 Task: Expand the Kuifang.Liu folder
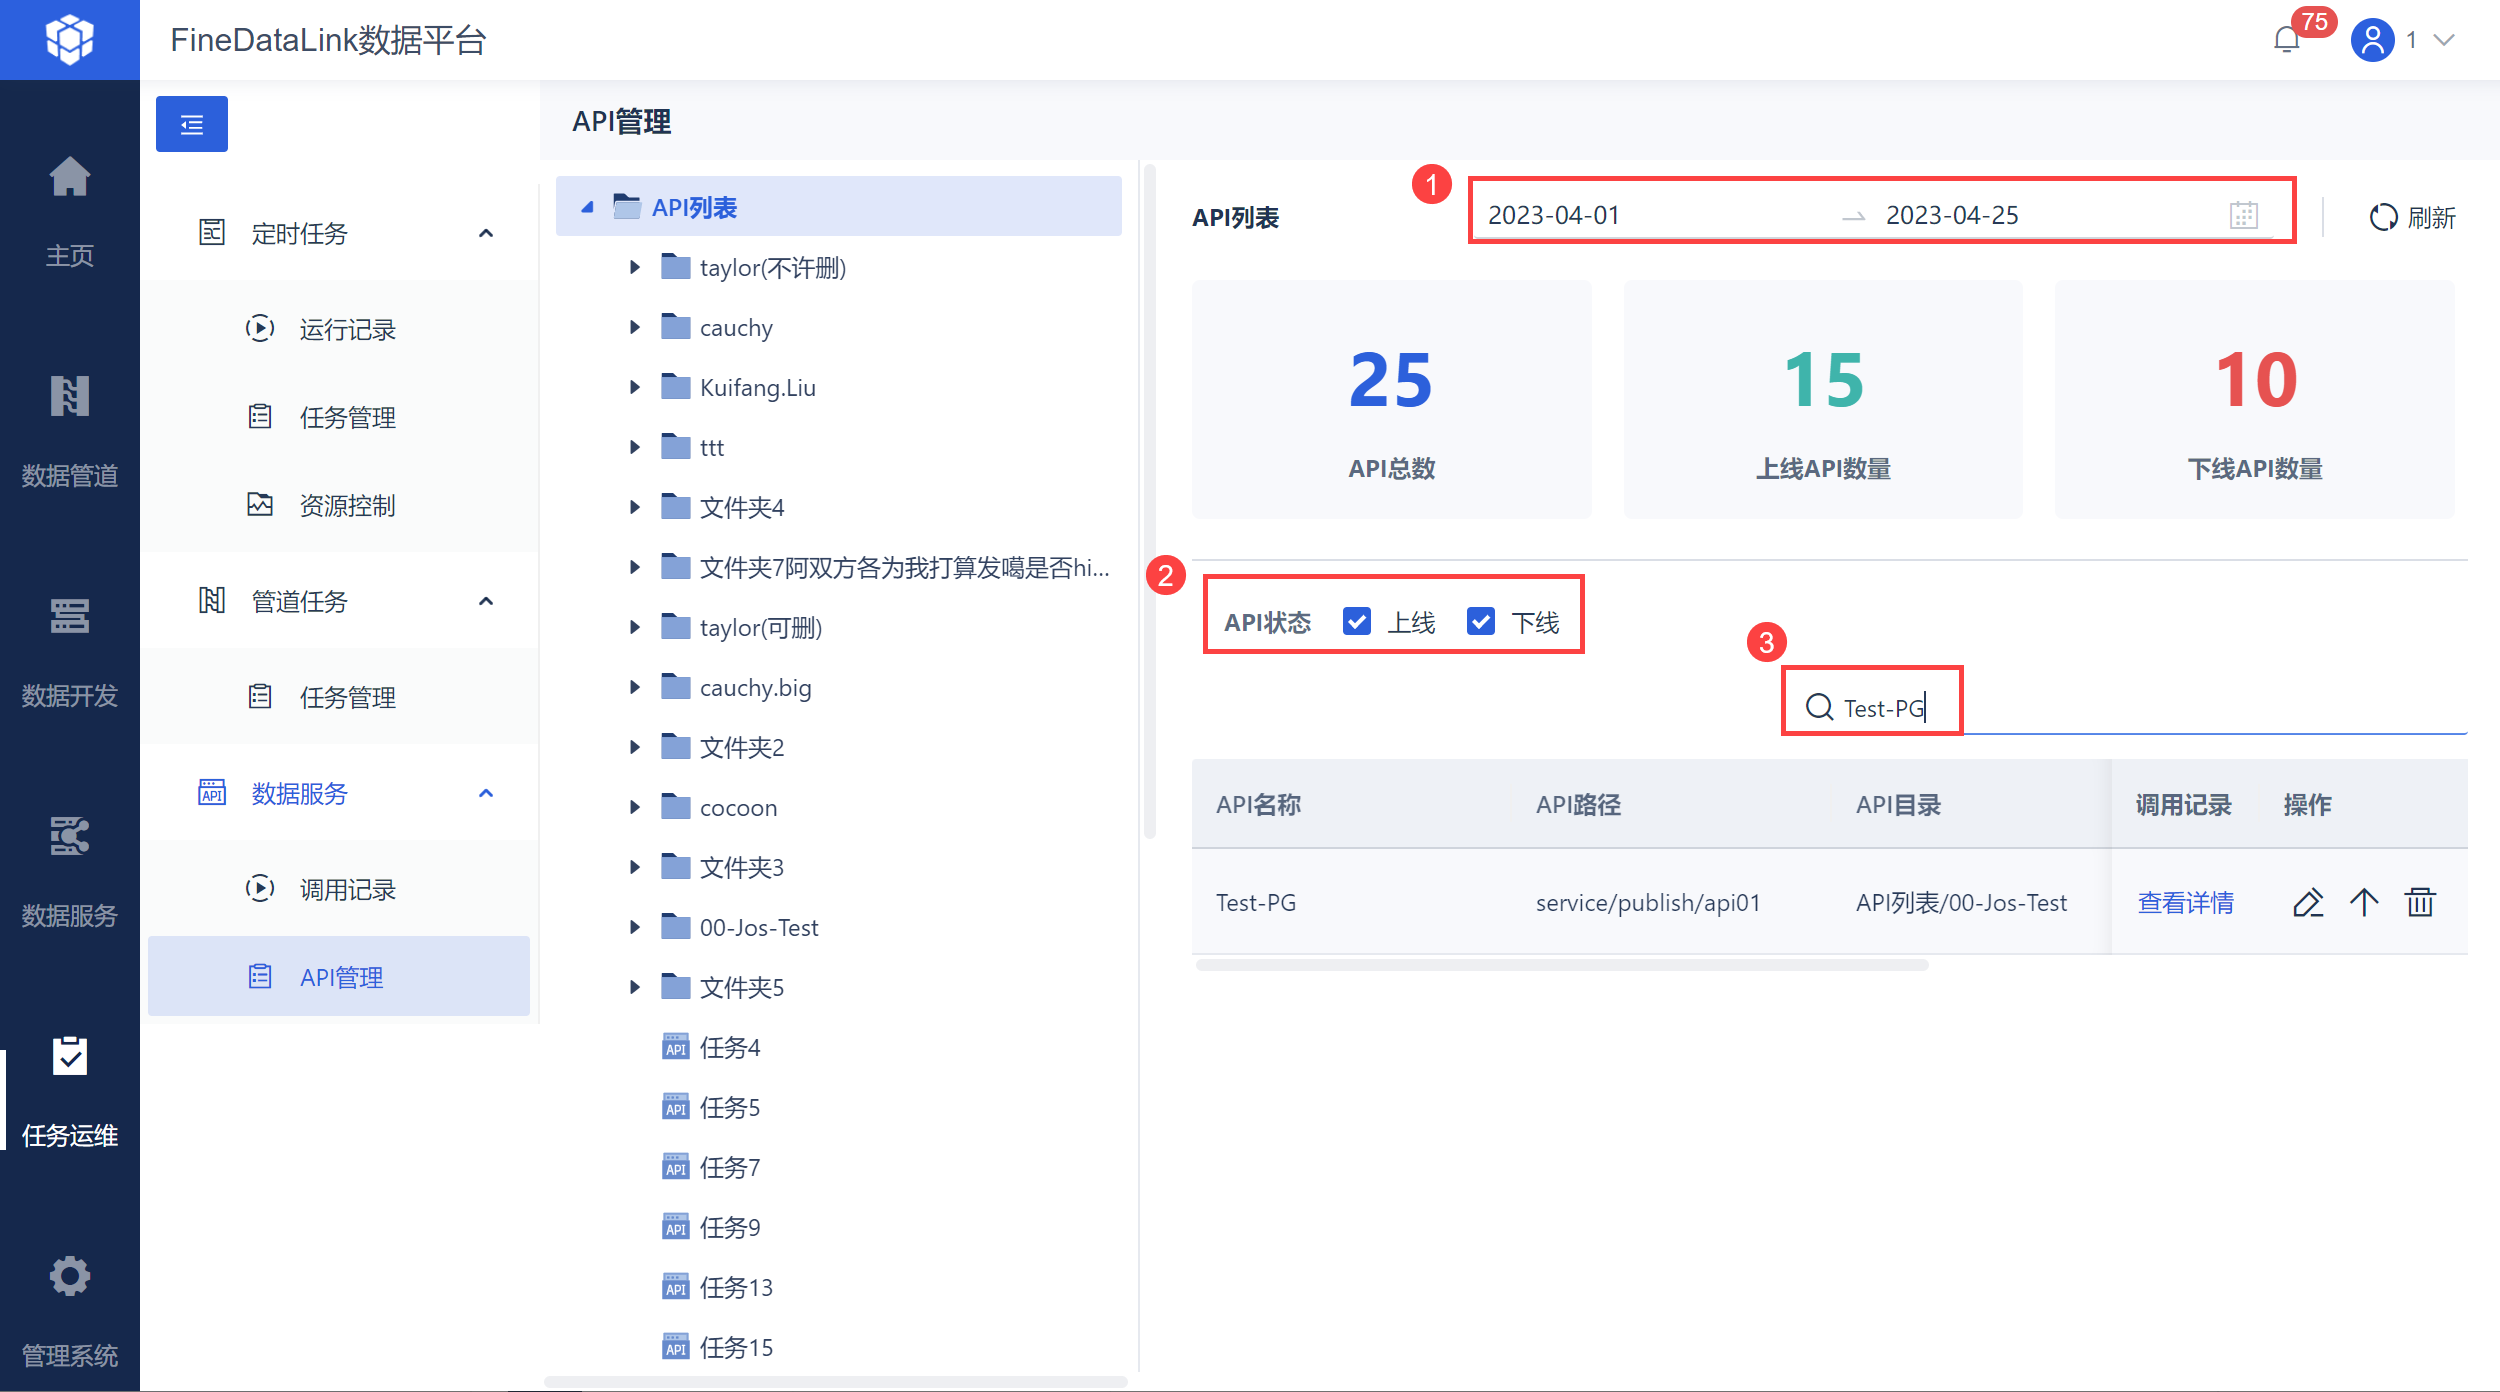click(634, 387)
